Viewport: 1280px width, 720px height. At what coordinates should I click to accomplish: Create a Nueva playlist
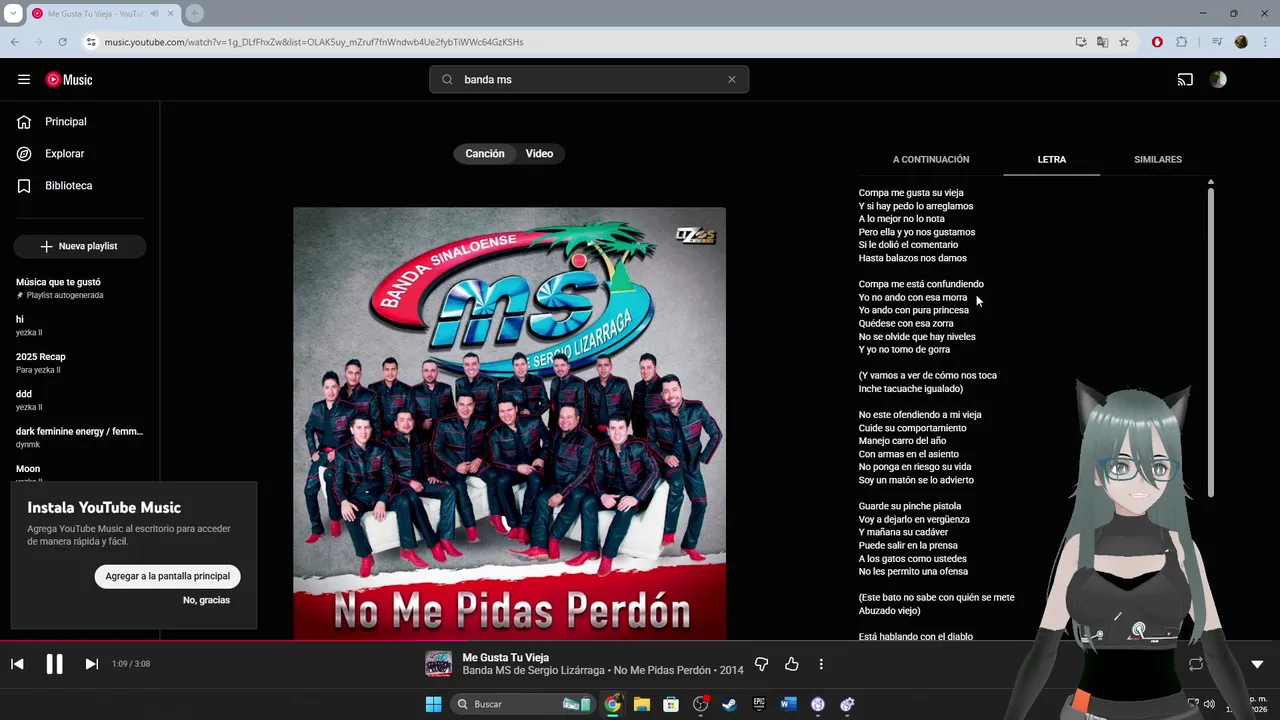79,246
